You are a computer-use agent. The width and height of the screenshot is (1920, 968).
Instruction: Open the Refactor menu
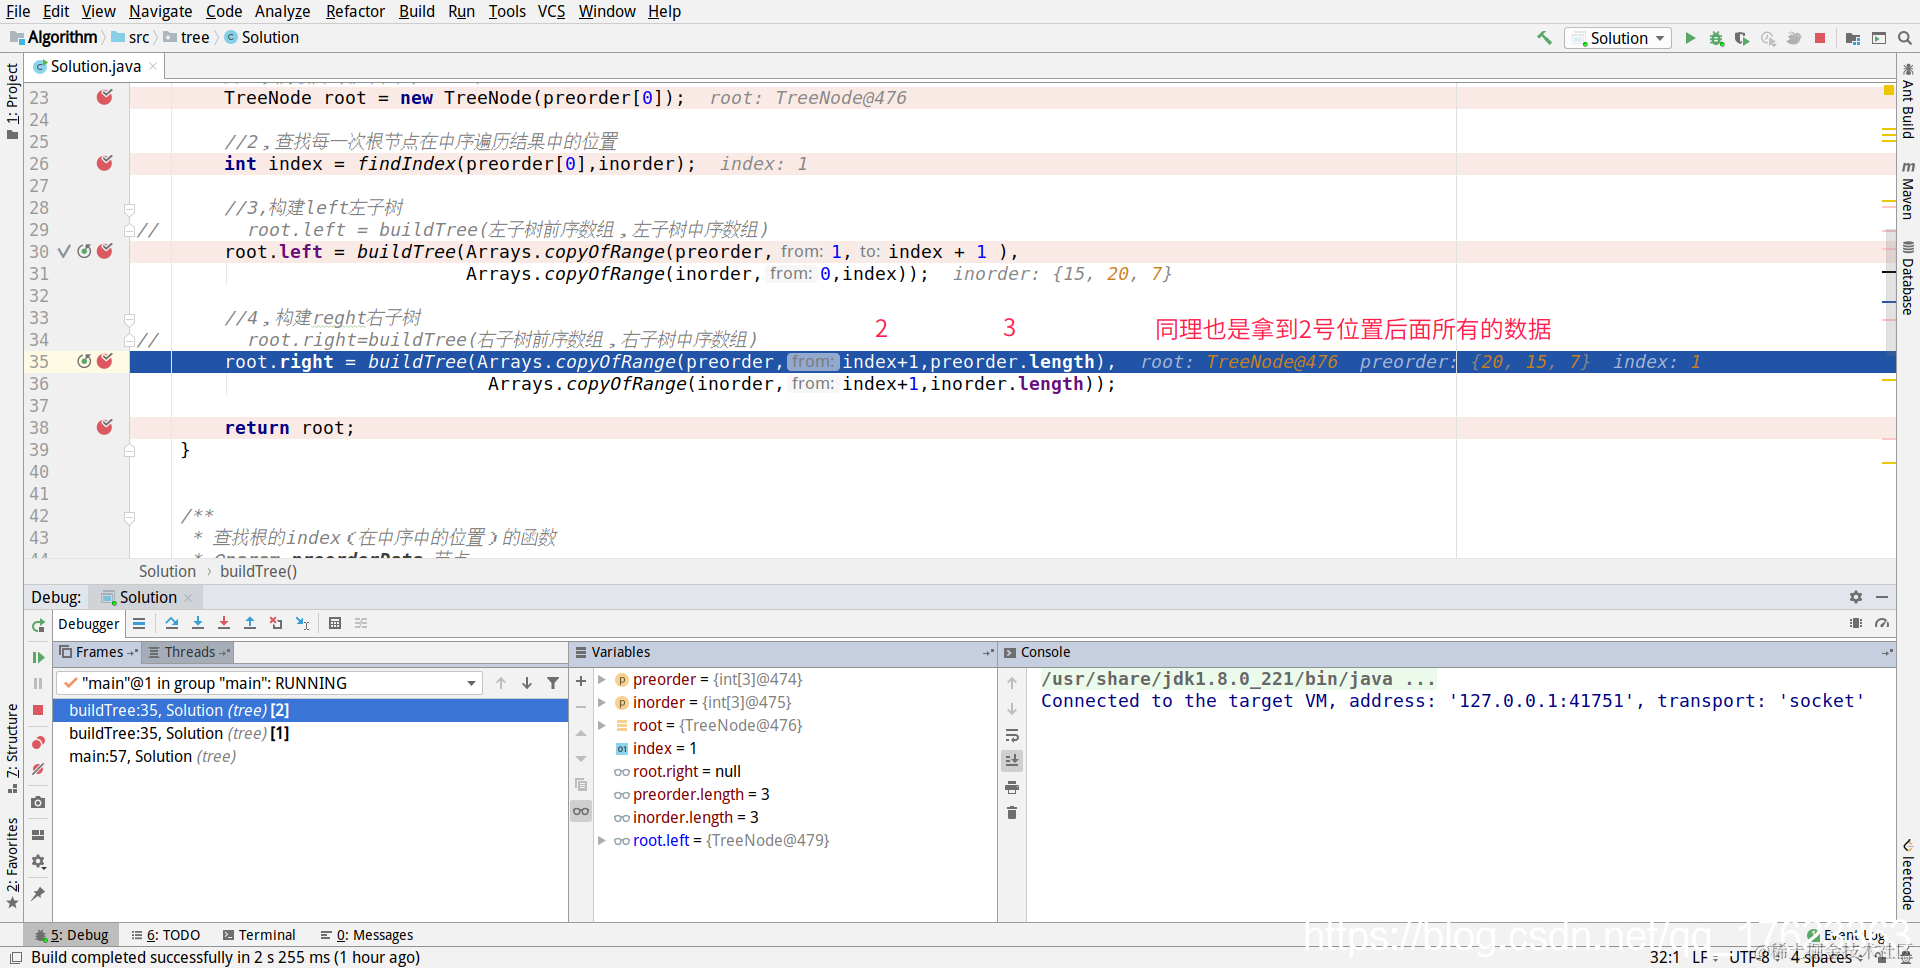pos(355,11)
